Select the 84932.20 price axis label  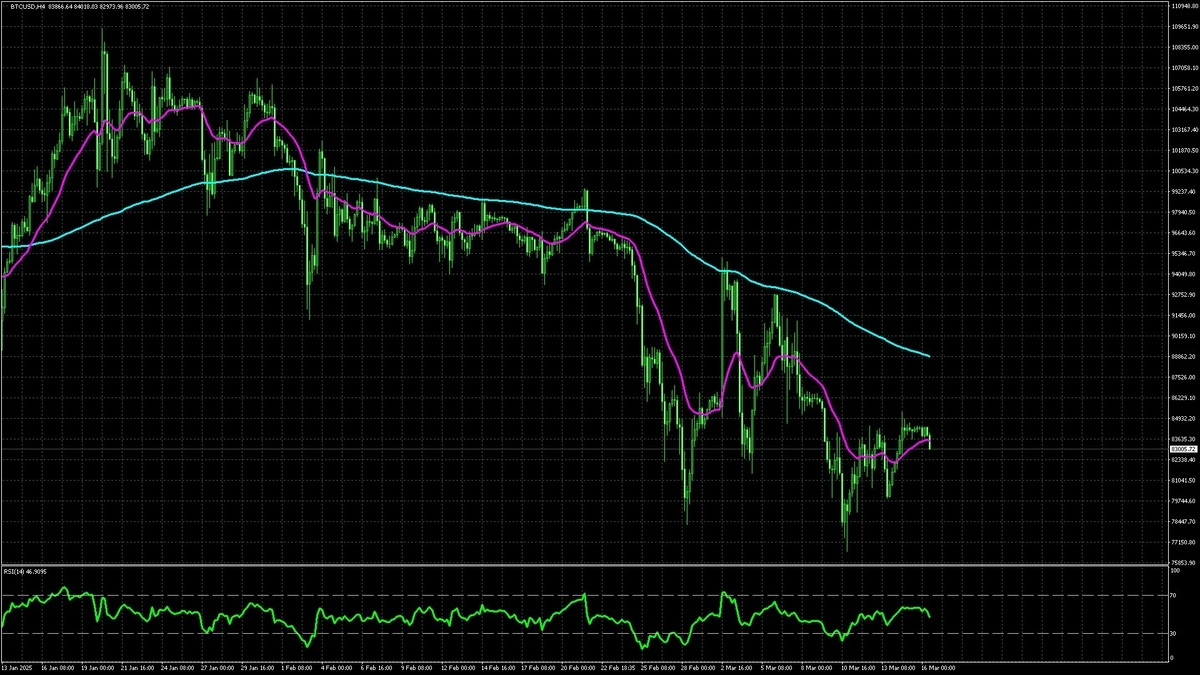pos(1183,418)
